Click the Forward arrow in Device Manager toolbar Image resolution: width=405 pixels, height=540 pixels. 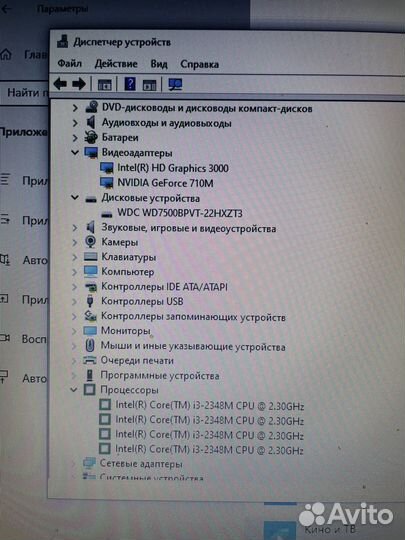pos(79,84)
